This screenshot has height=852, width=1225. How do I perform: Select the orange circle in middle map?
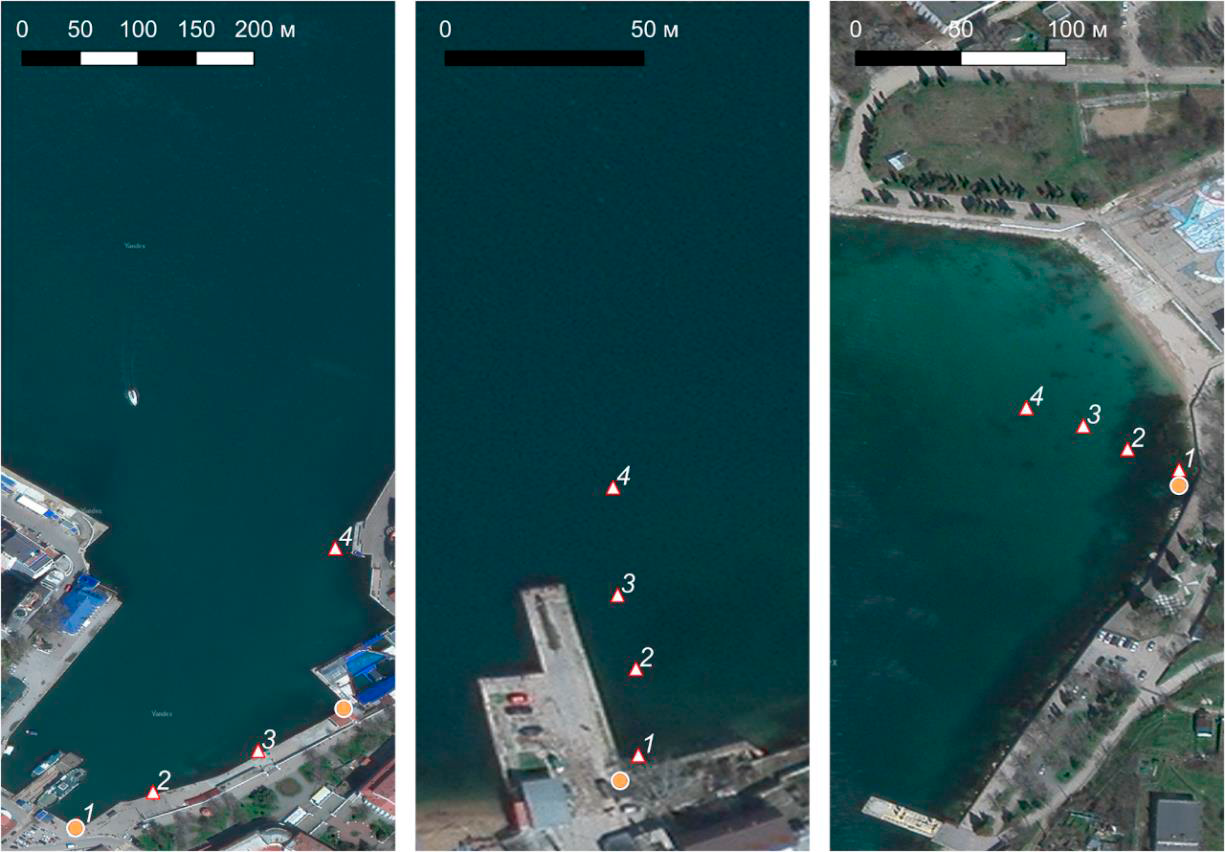point(620,780)
